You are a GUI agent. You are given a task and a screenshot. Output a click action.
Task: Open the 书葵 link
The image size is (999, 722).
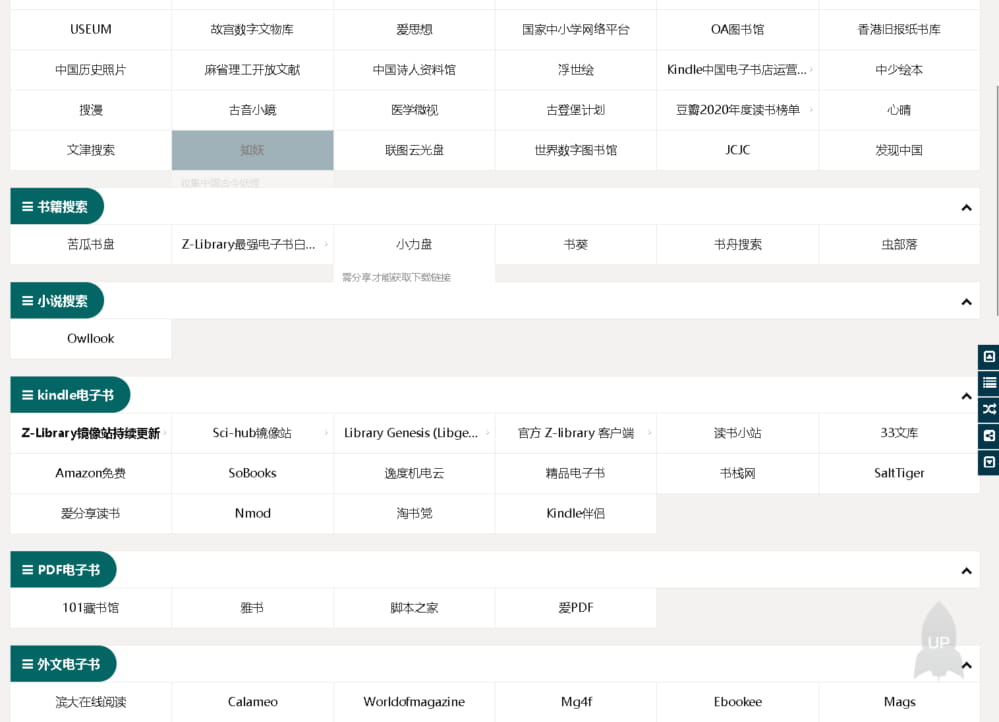click(575, 244)
